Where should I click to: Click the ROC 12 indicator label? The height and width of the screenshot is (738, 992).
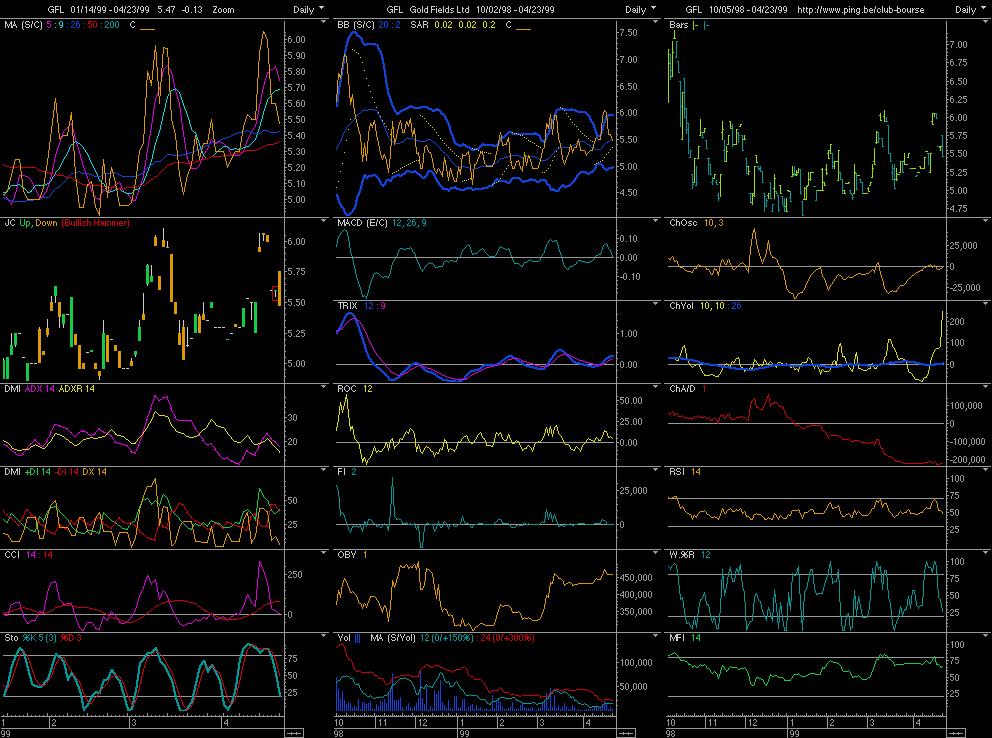click(x=354, y=389)
